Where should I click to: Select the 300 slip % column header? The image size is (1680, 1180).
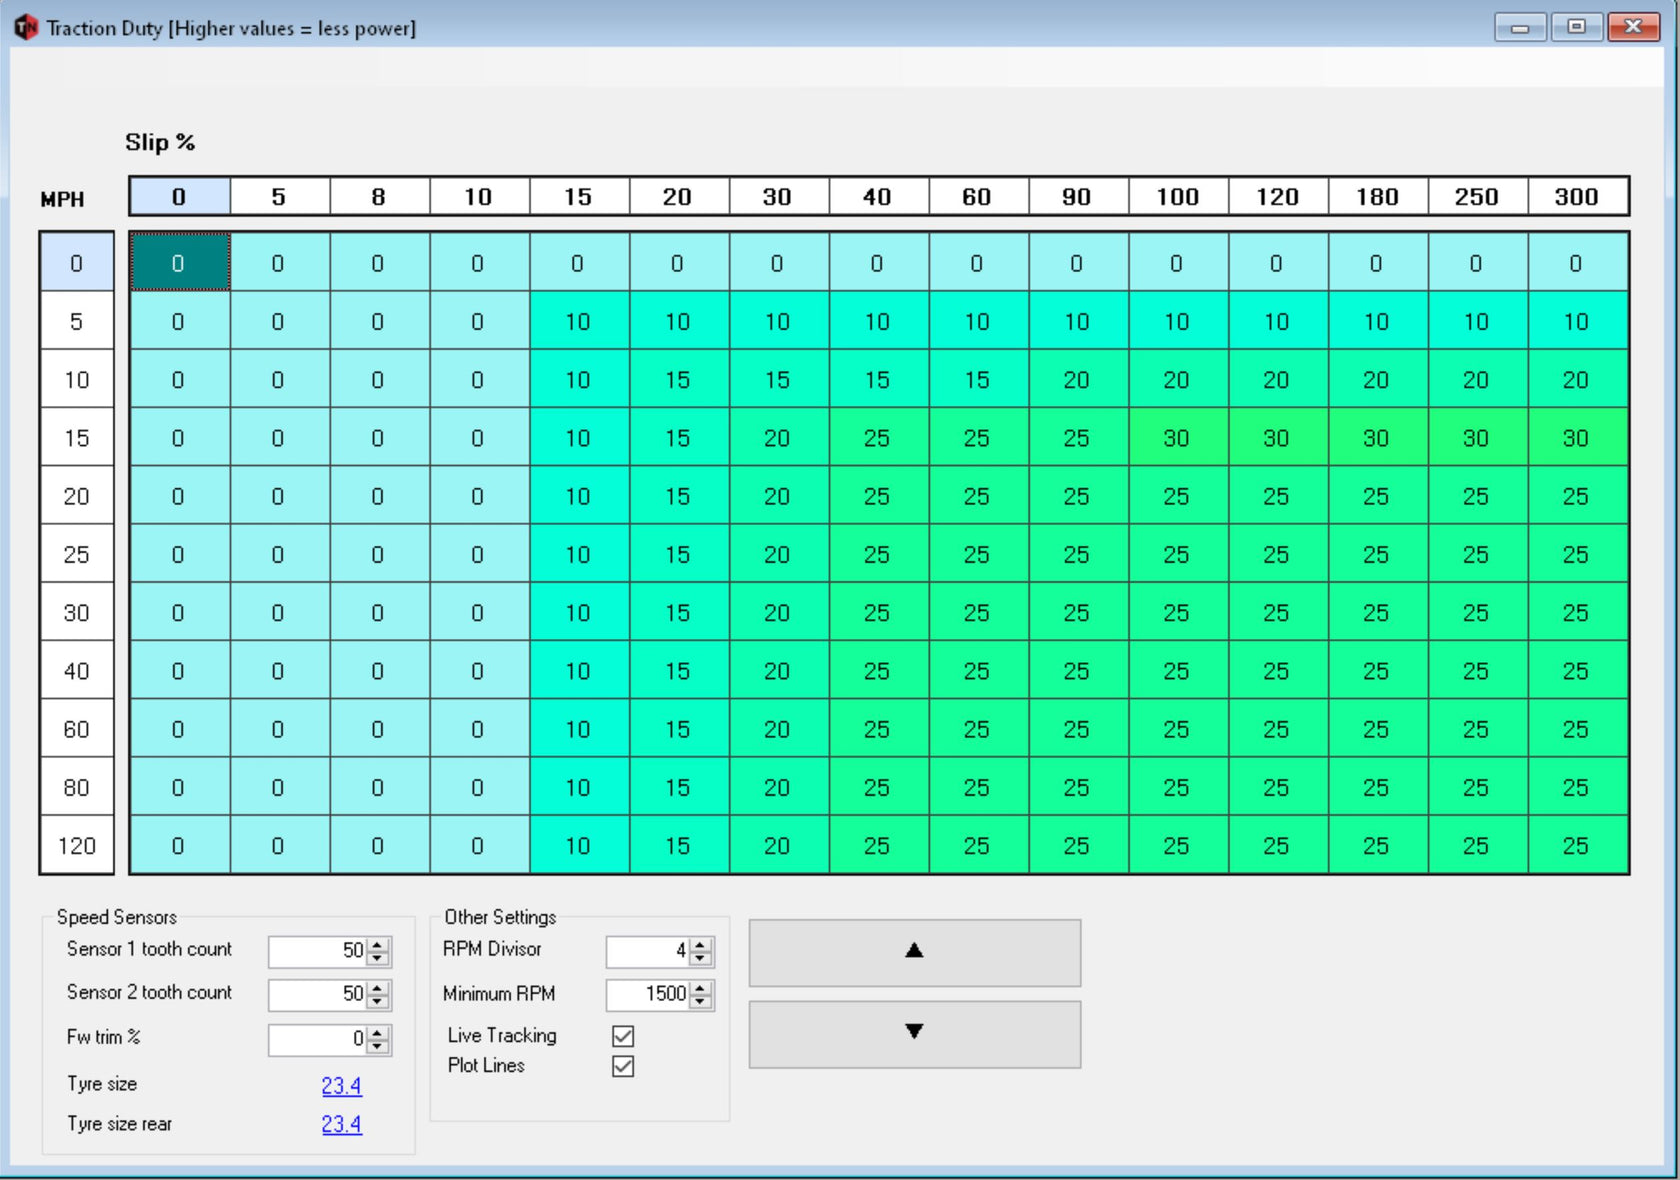[x=1576, y=197]
